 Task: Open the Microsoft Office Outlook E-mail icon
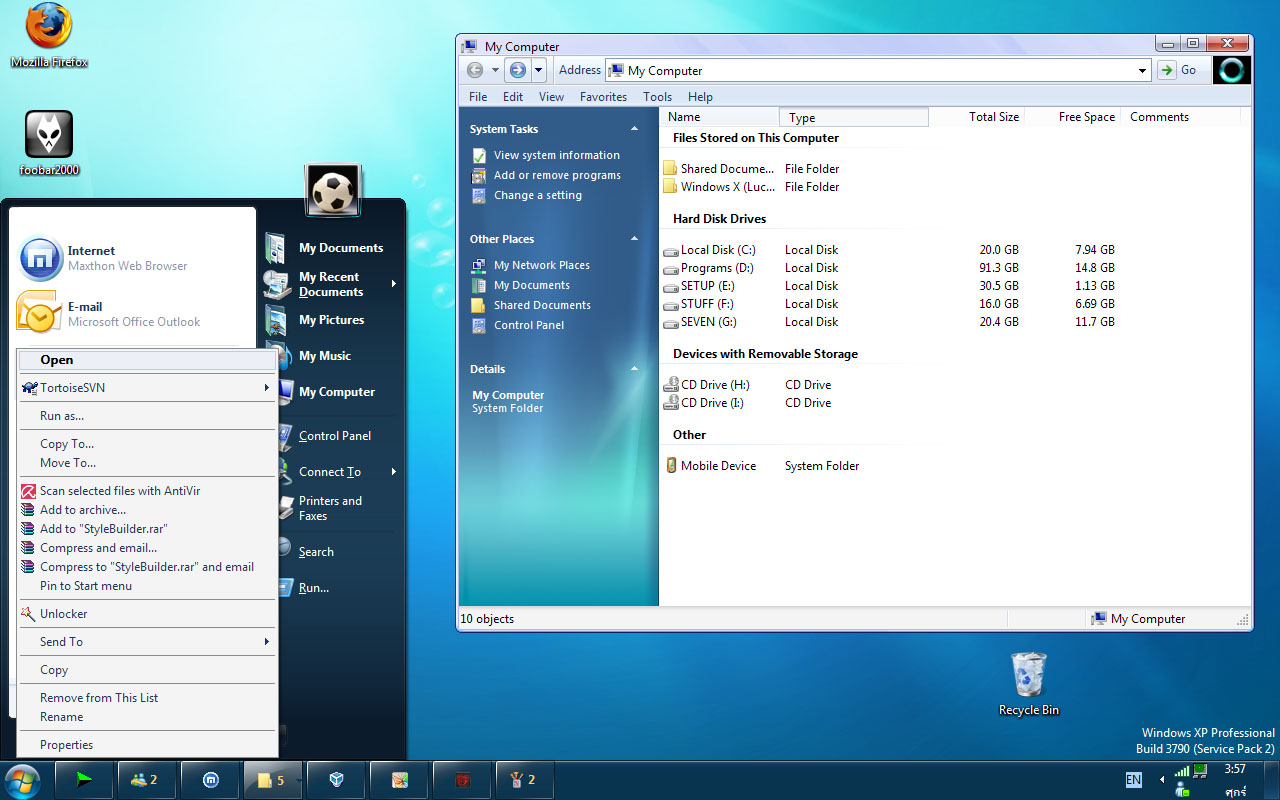[40, 314]
